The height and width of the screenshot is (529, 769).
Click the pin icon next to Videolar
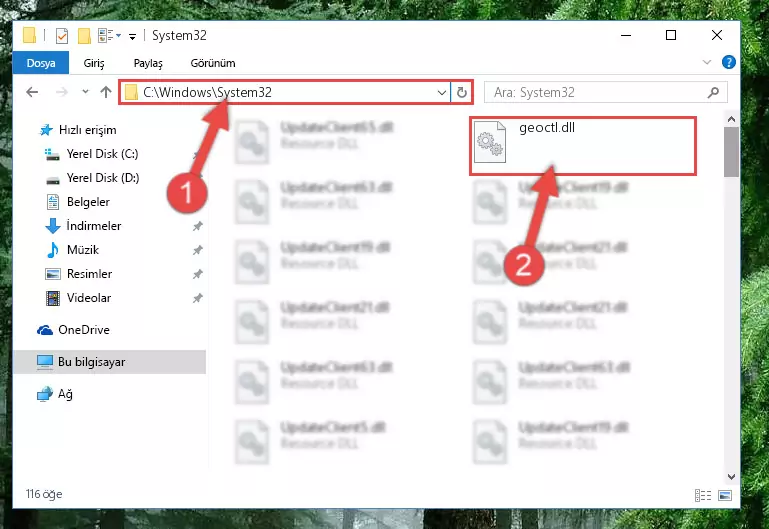[198, 298]
